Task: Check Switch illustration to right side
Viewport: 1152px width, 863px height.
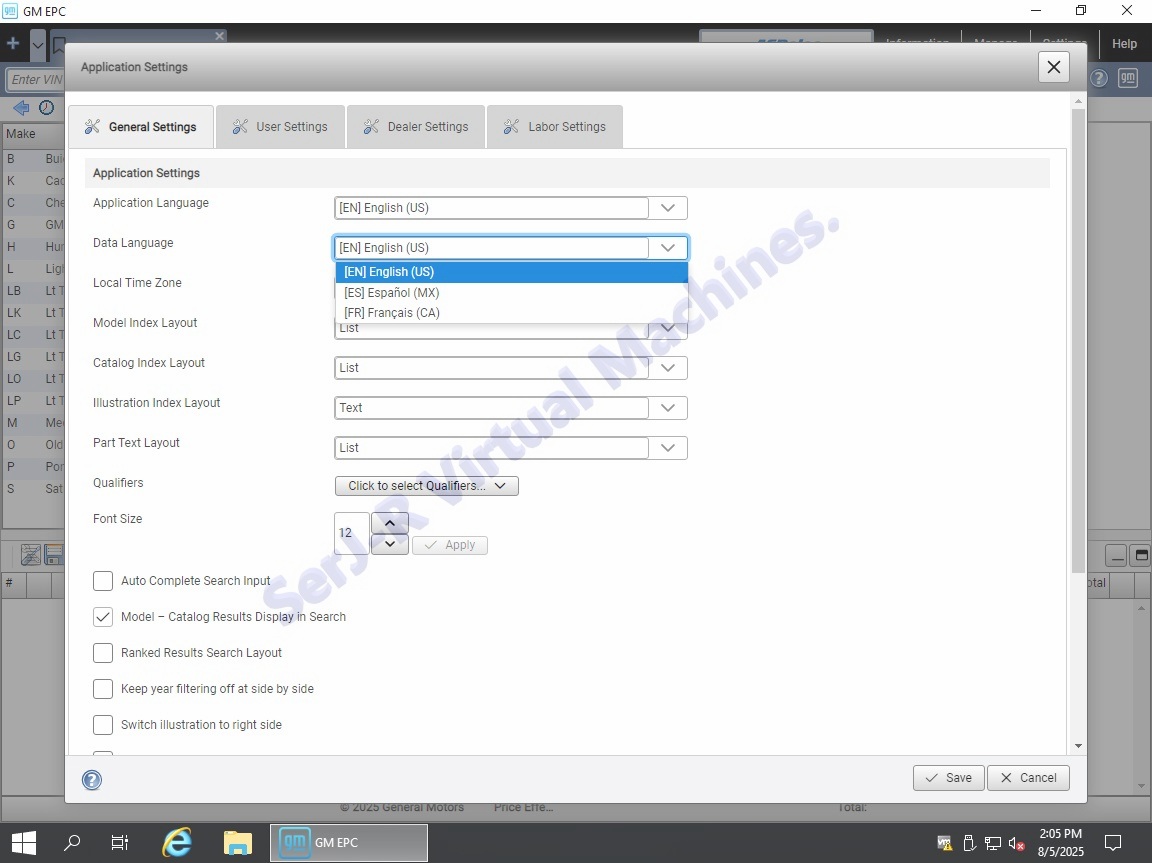Action: point(103,725)
